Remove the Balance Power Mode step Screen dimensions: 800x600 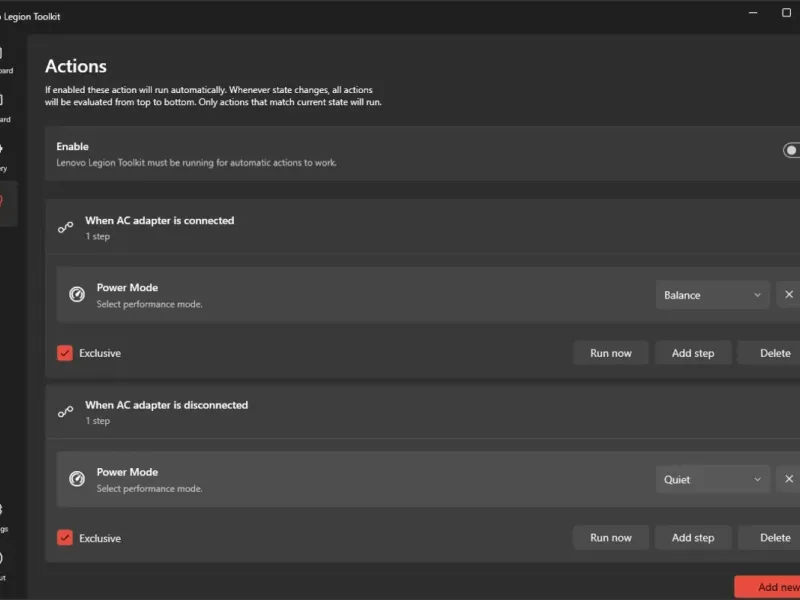click(788, 295)
